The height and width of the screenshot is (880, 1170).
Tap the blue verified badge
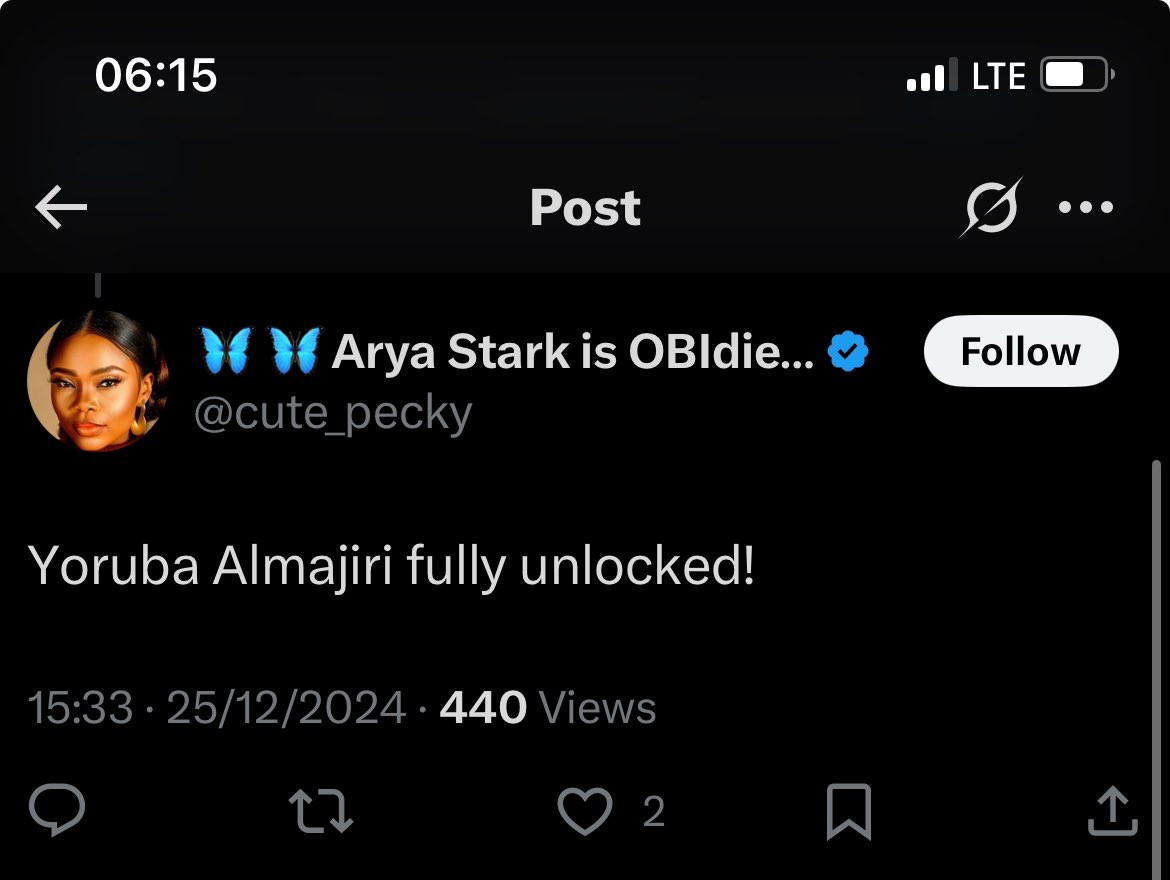point(848,352)
